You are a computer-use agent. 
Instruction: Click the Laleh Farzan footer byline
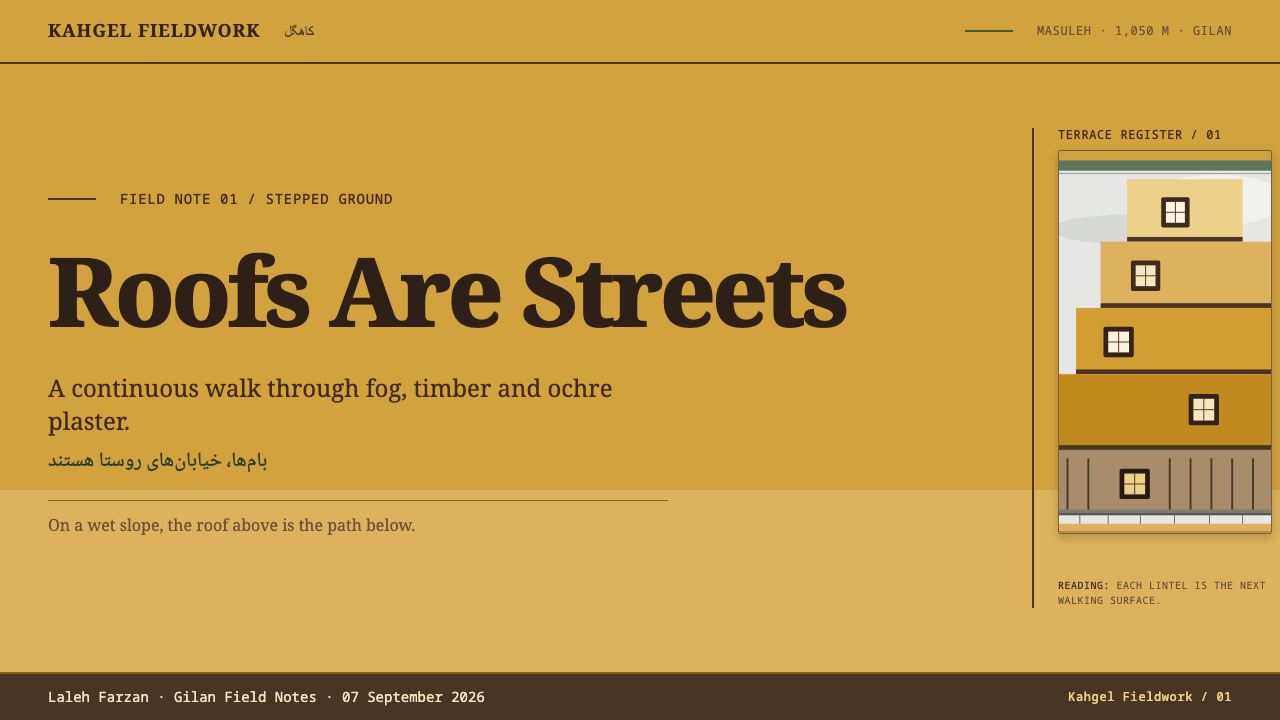point(266,697)
